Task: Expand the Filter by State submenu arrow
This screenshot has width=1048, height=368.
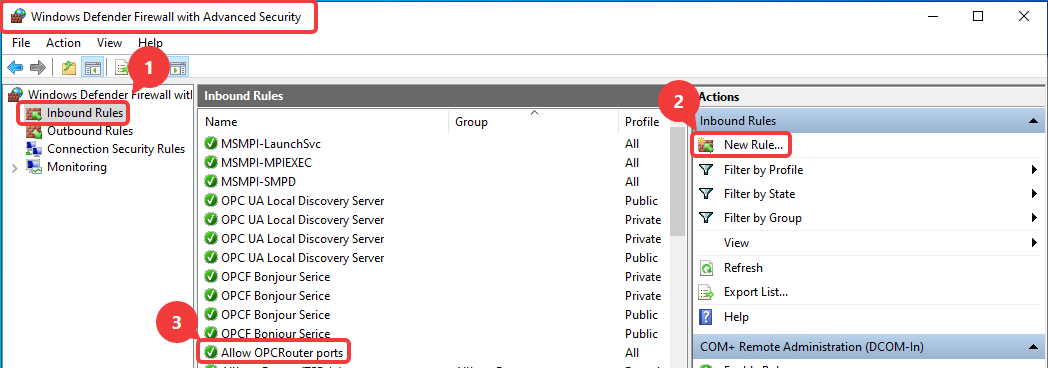Action: coord(1034,194)
